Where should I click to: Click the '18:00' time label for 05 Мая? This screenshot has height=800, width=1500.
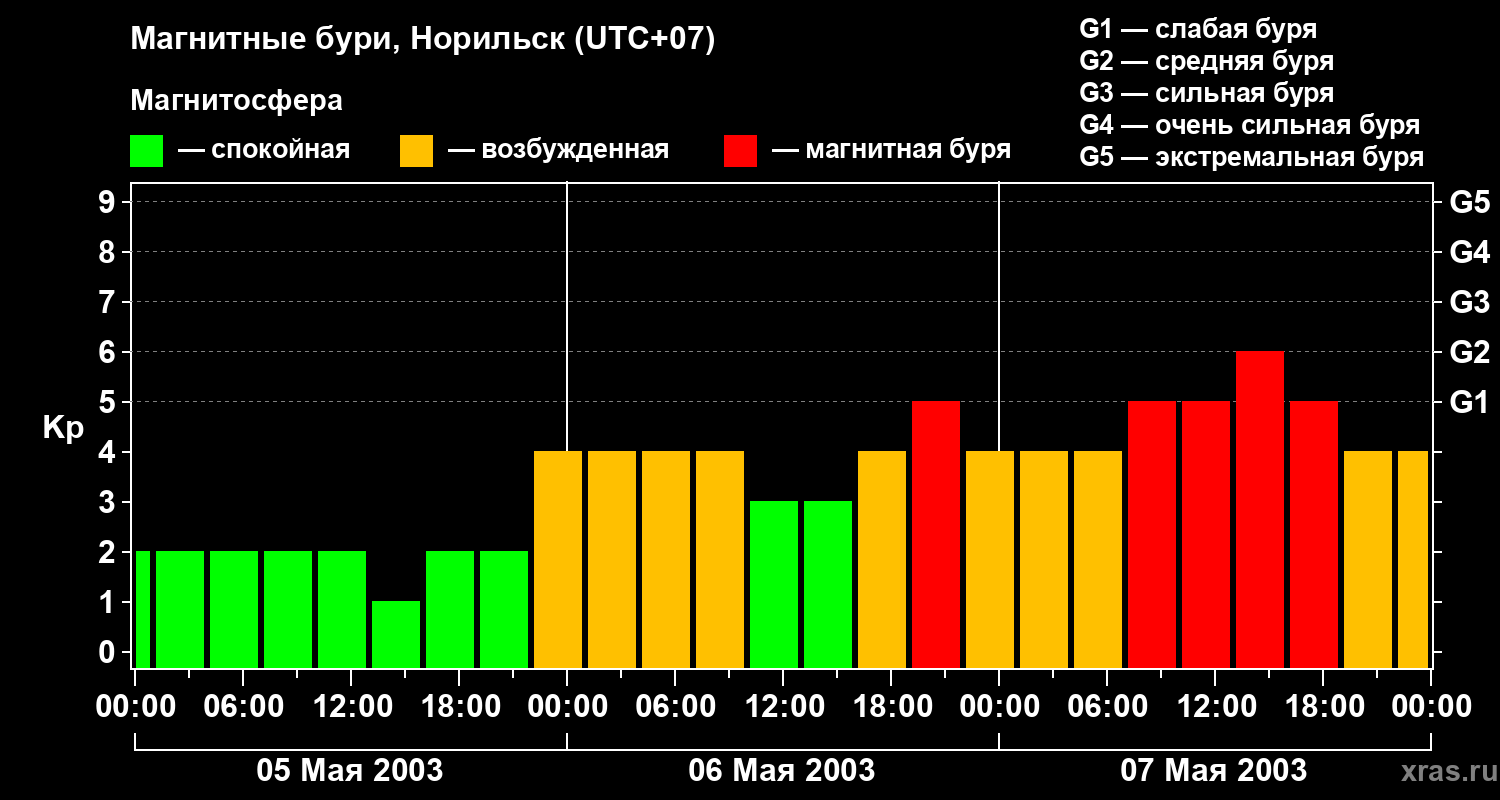coord(459,707)
